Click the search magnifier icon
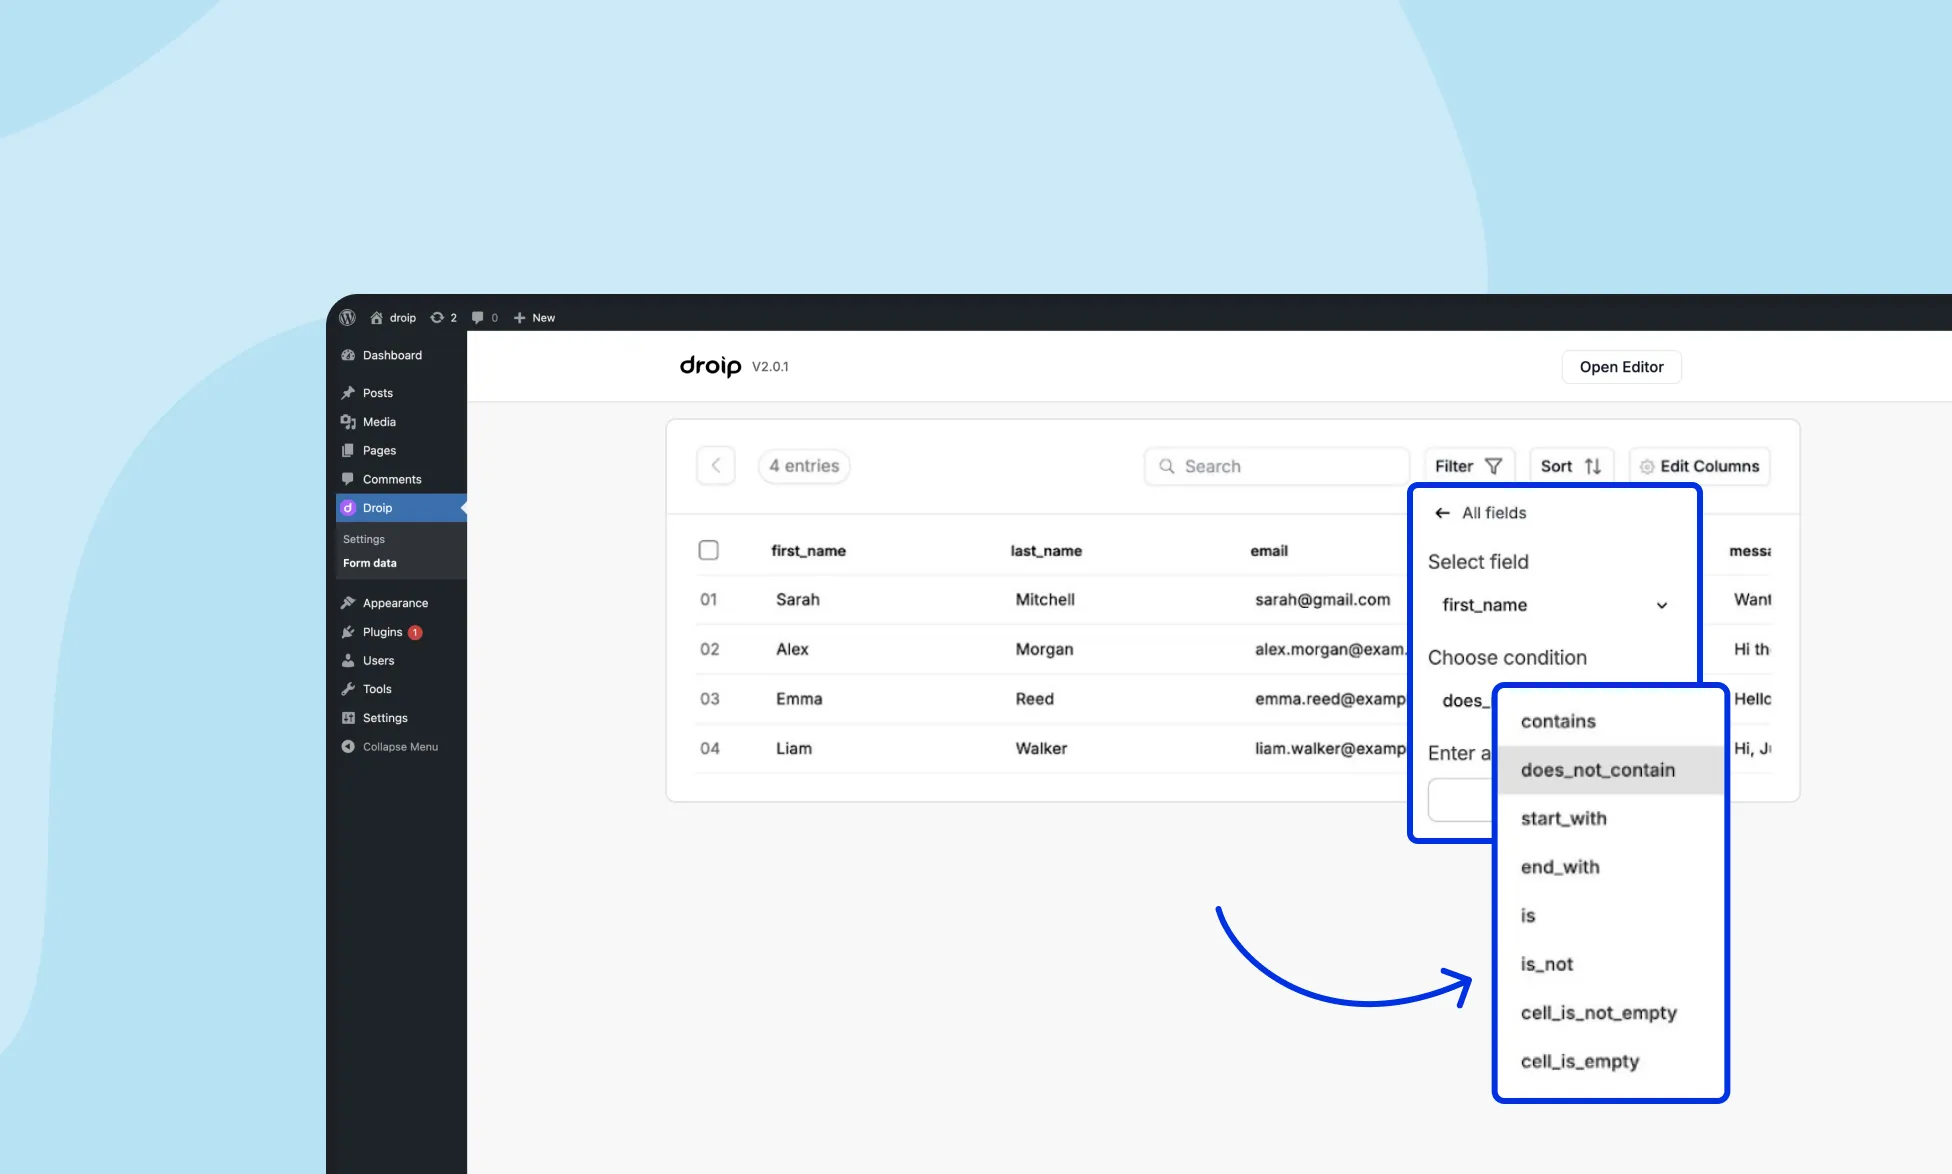 point(1166,466)
